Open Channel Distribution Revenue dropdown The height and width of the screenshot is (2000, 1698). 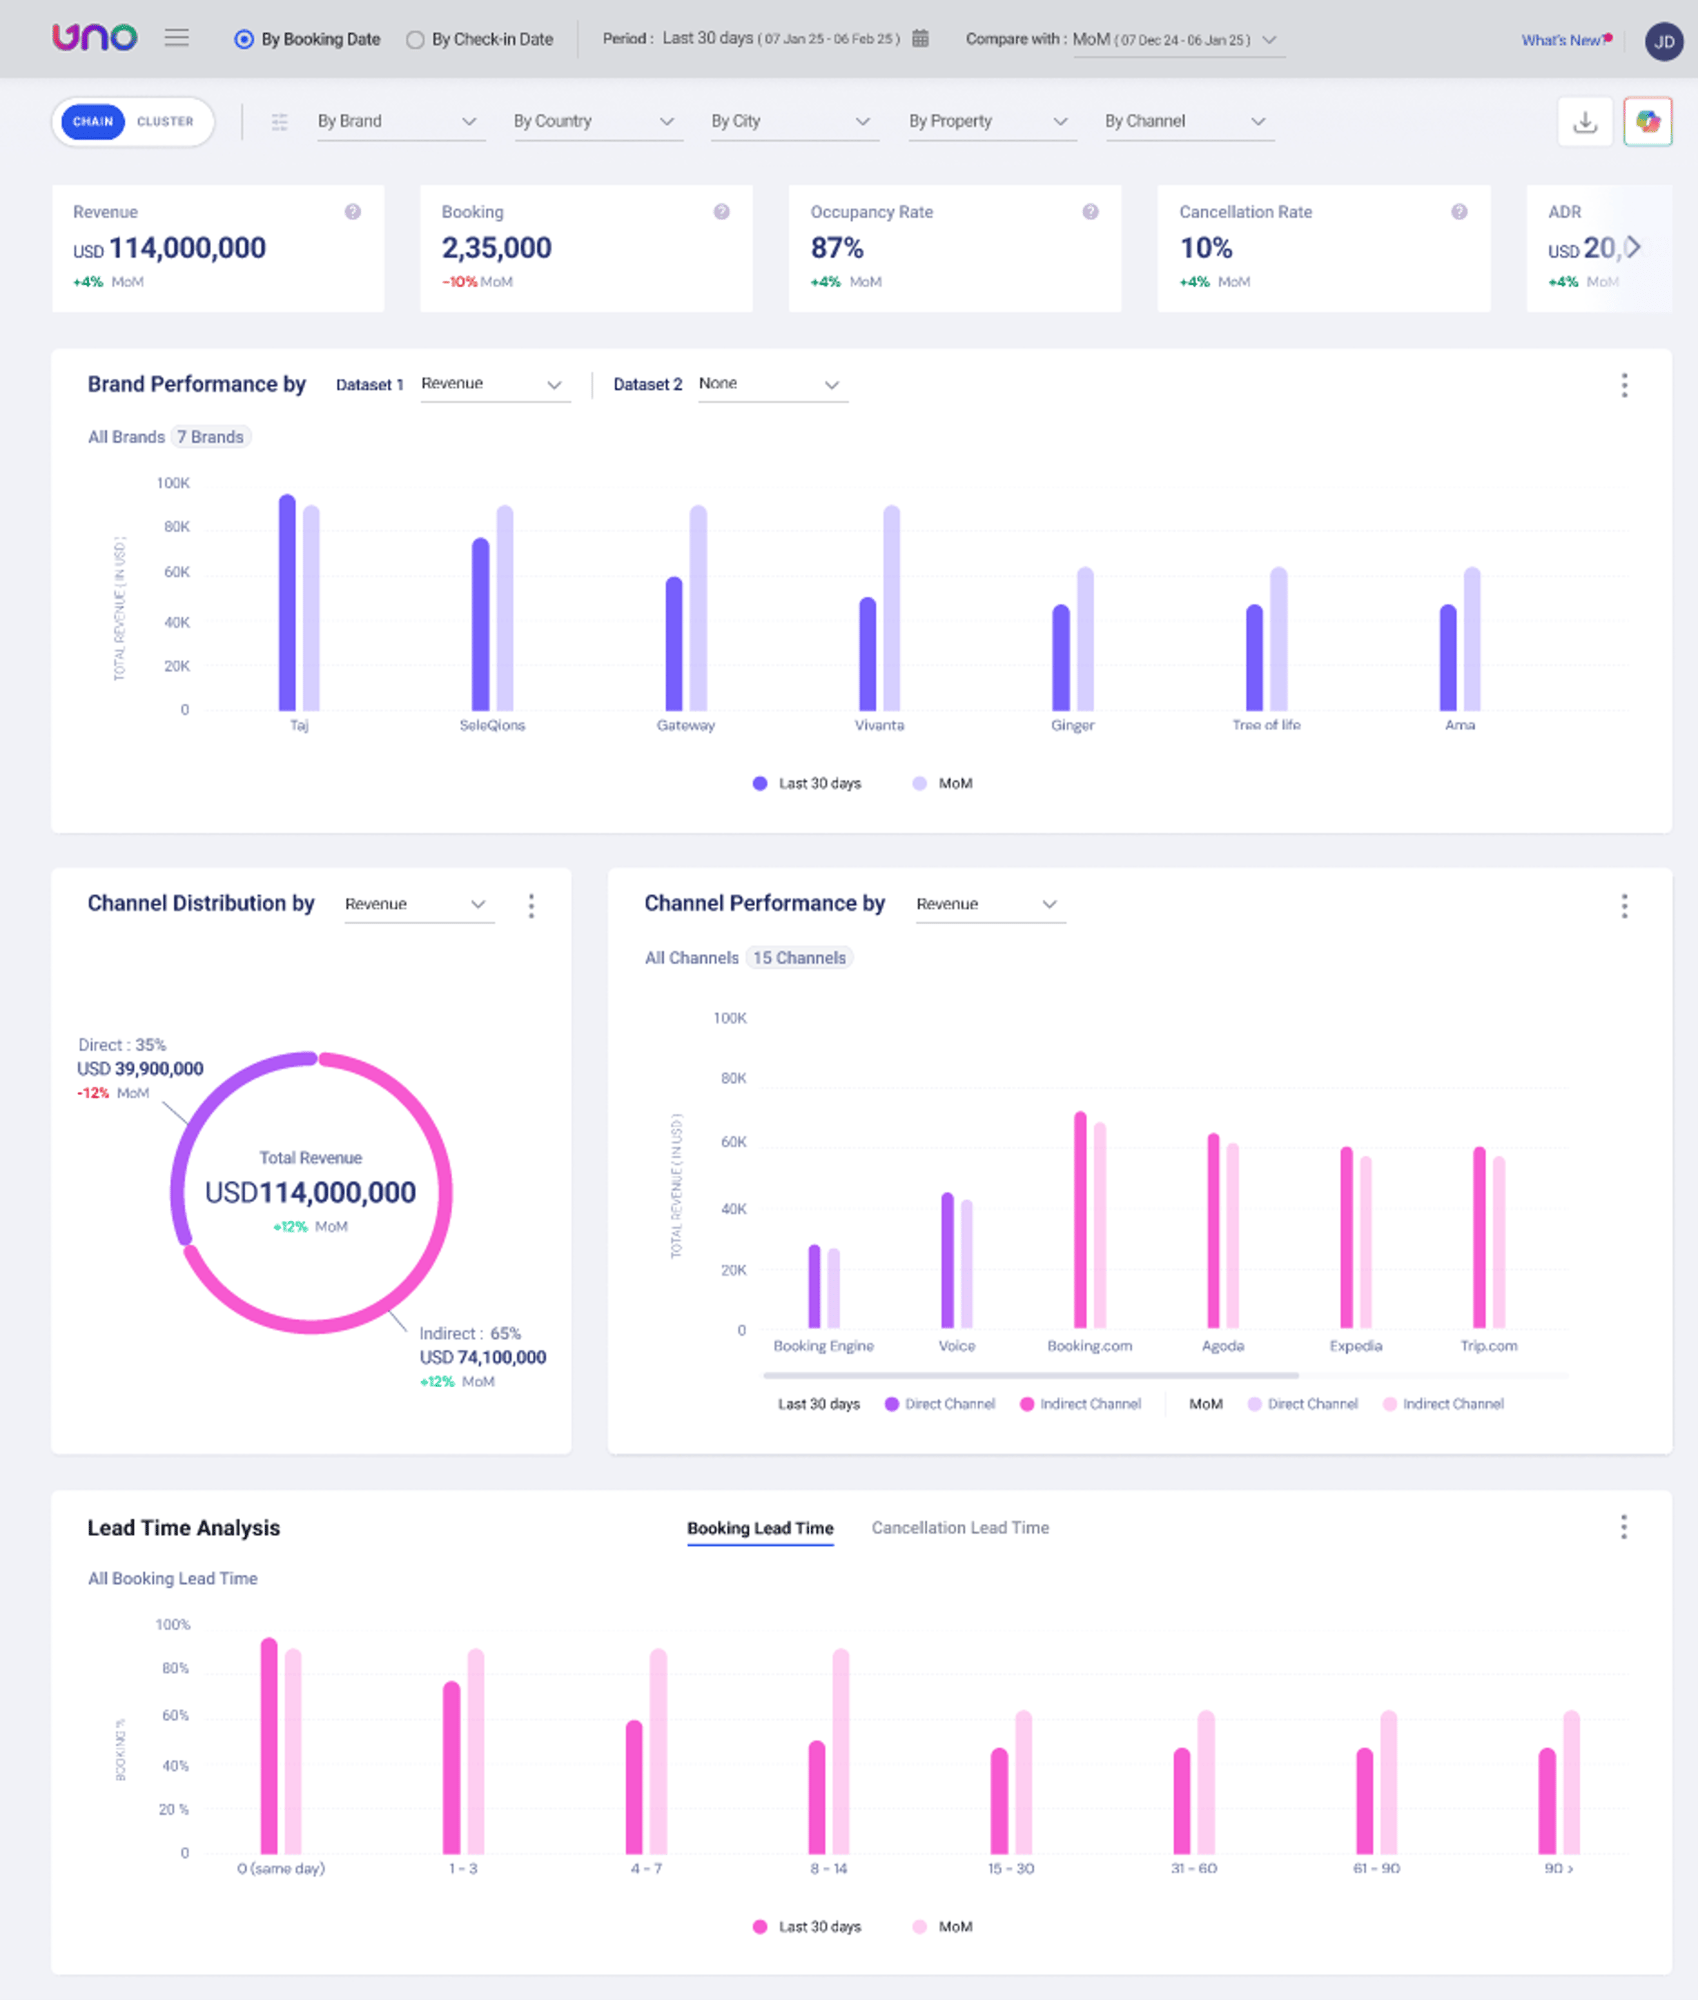tap(415, 904)
